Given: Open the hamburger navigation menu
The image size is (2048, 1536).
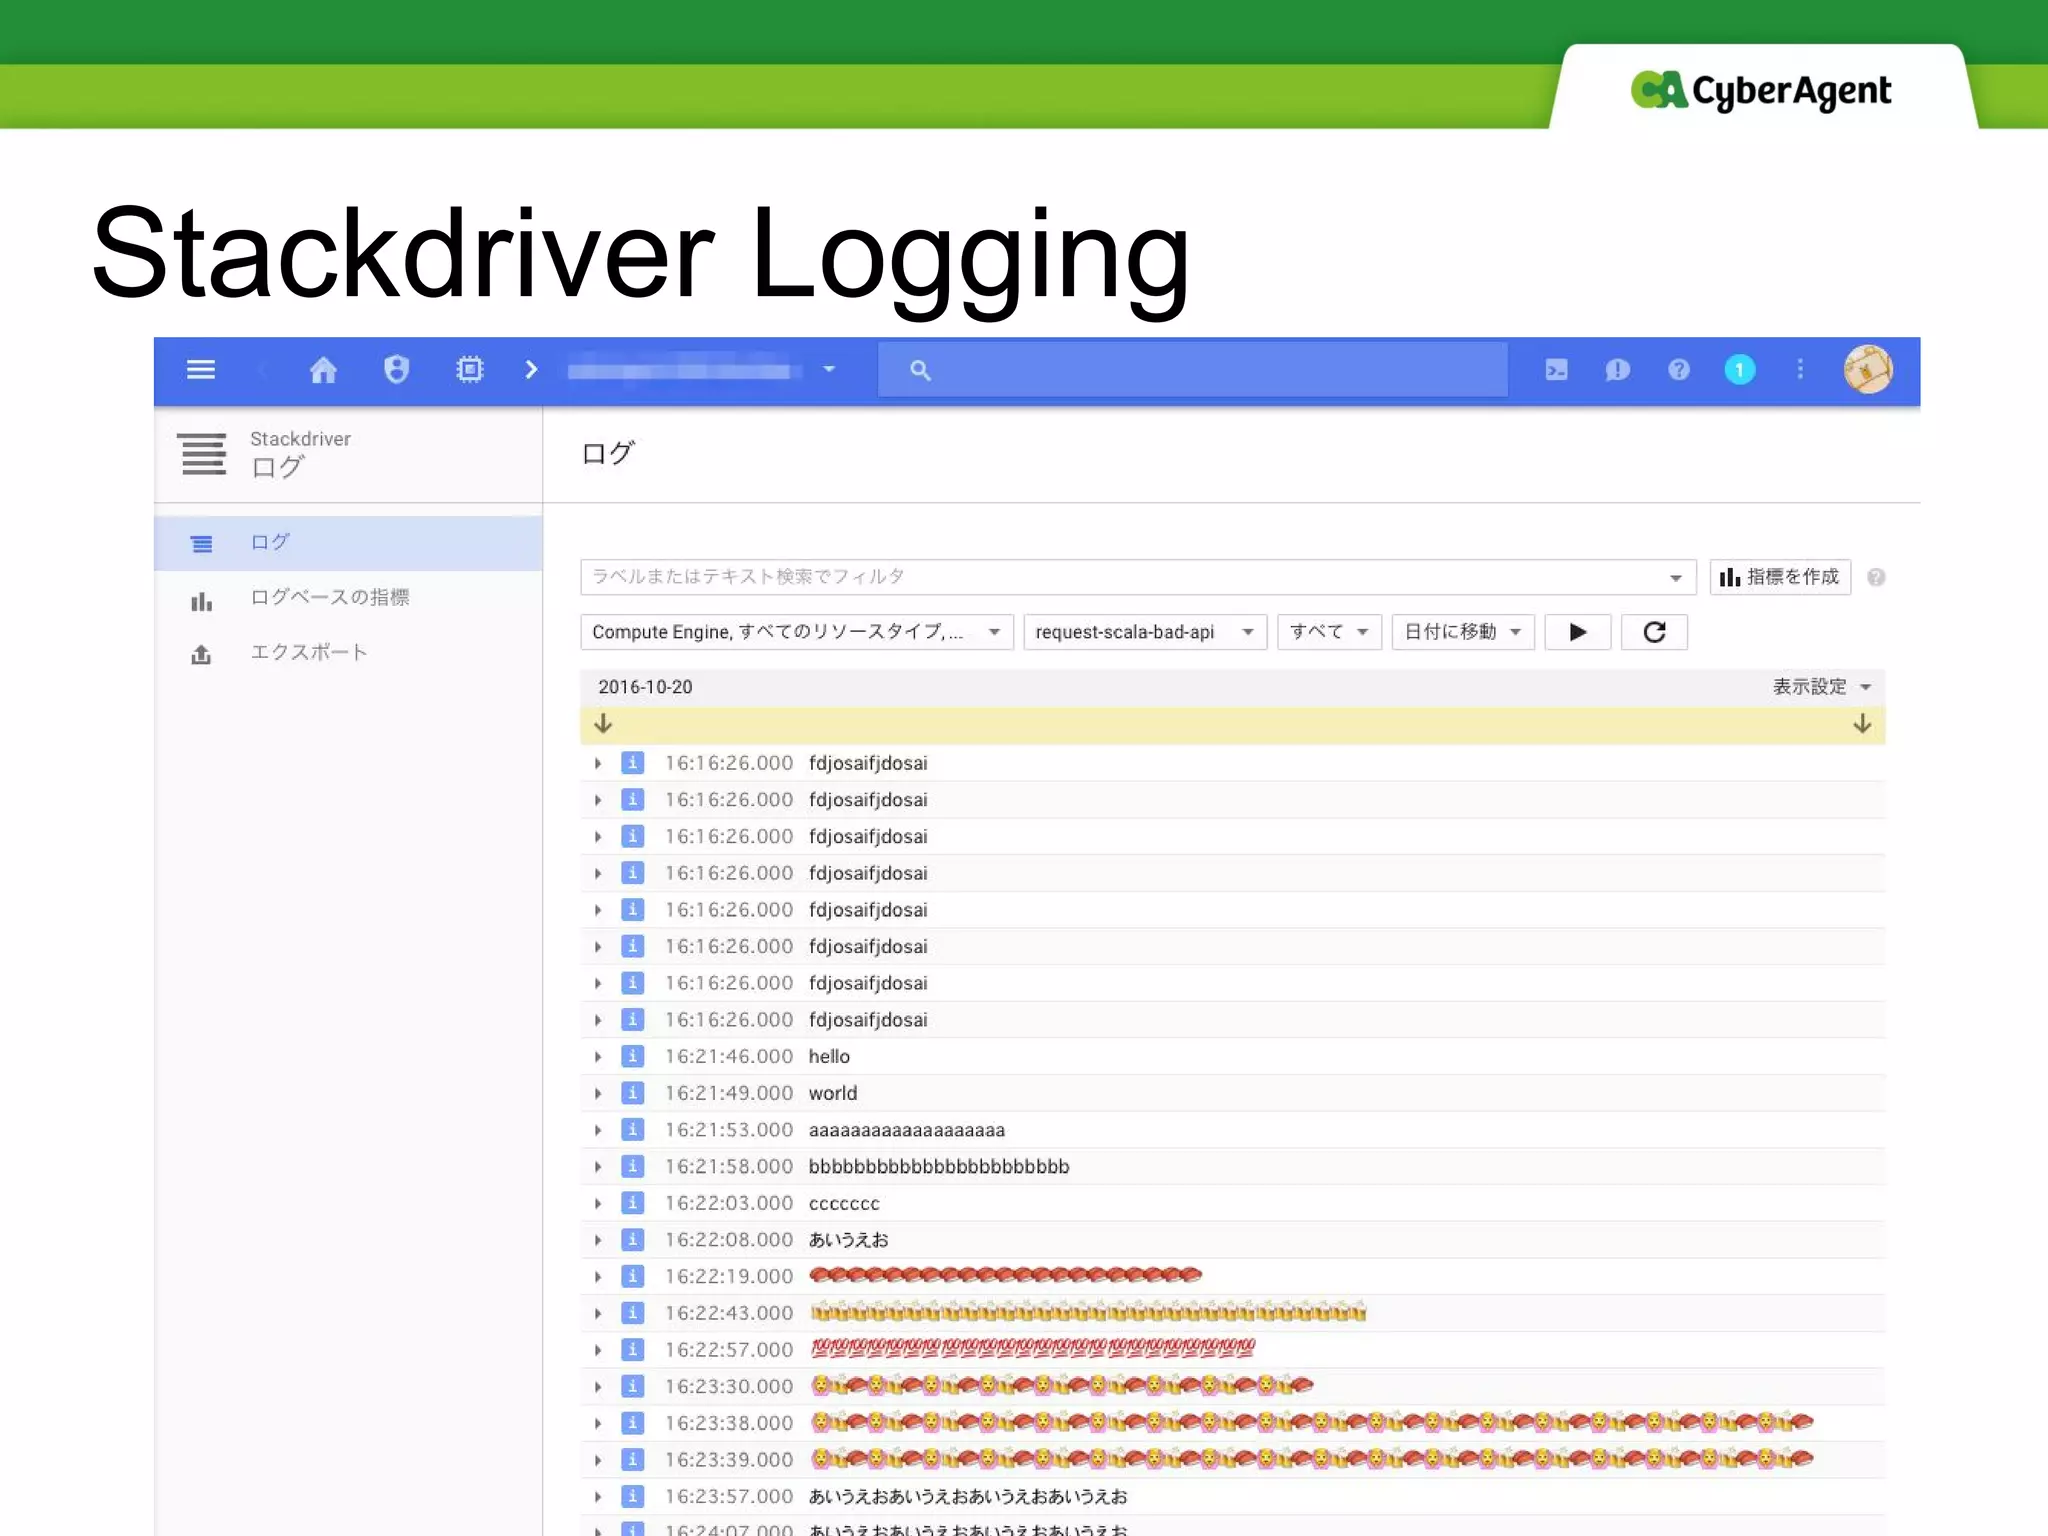Looking at the screenshot, I should point(201,370).
